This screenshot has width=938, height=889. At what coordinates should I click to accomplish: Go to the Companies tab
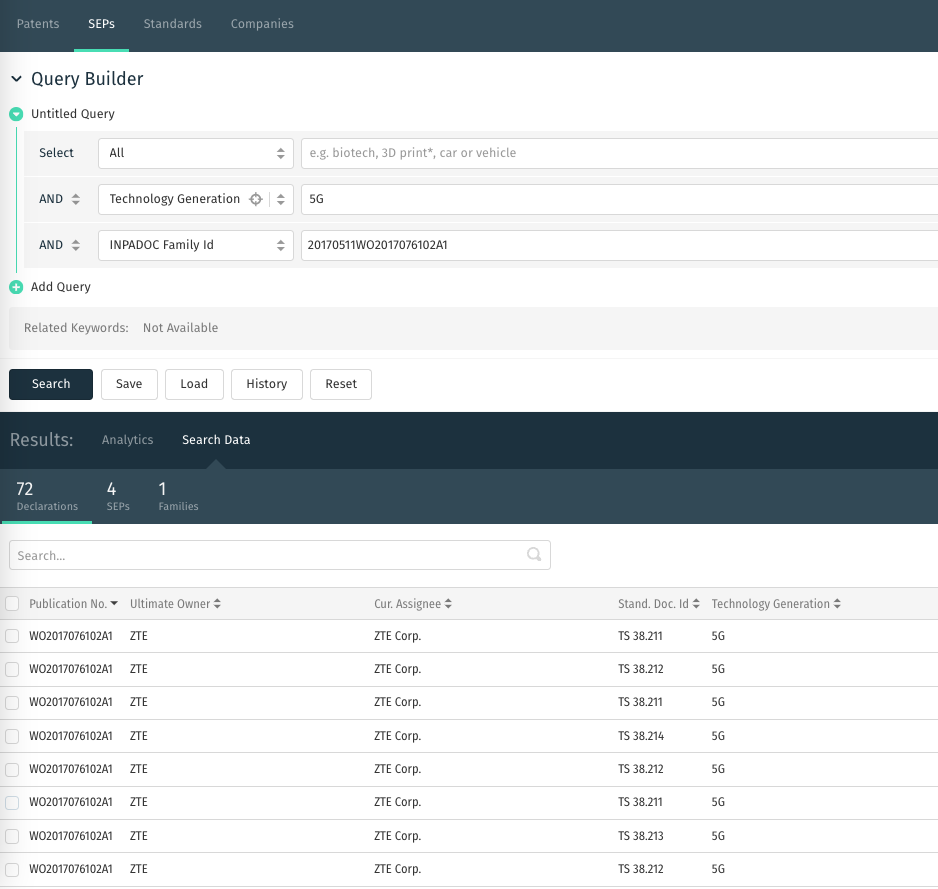262,24
